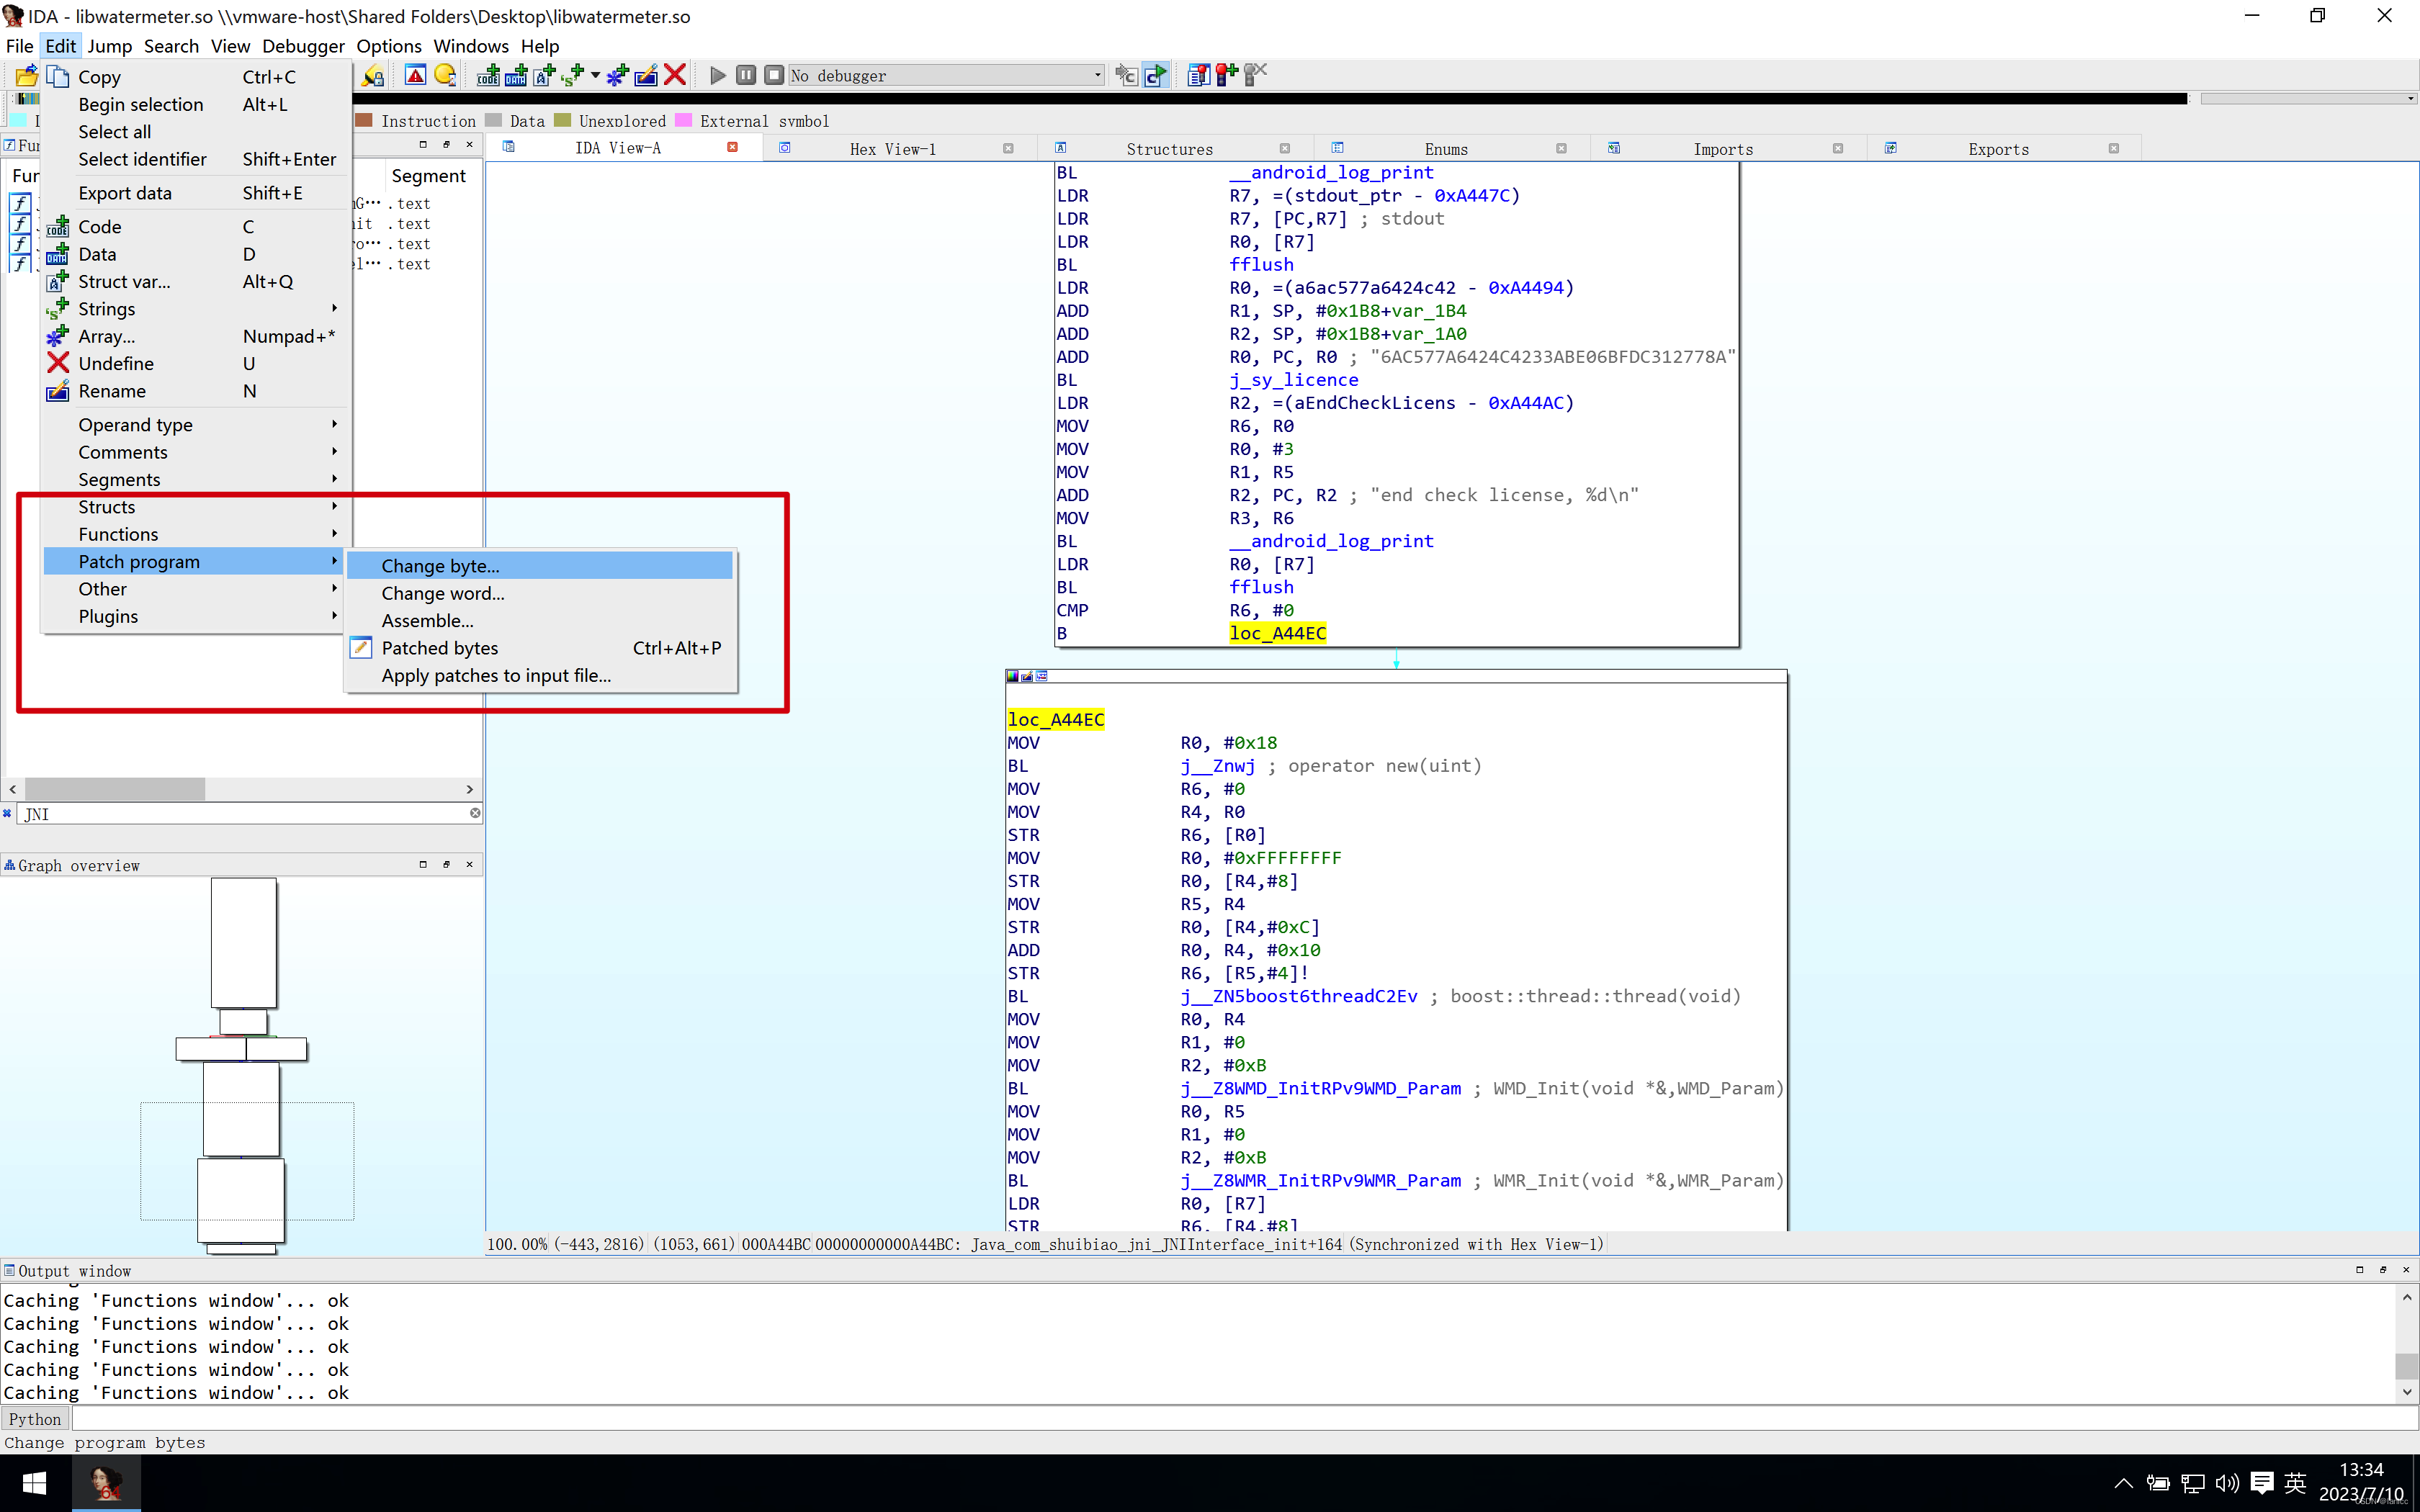Screen dimensions: 2420x1512
Task: Close the Graph overview panel
Action: click(469, 865)
